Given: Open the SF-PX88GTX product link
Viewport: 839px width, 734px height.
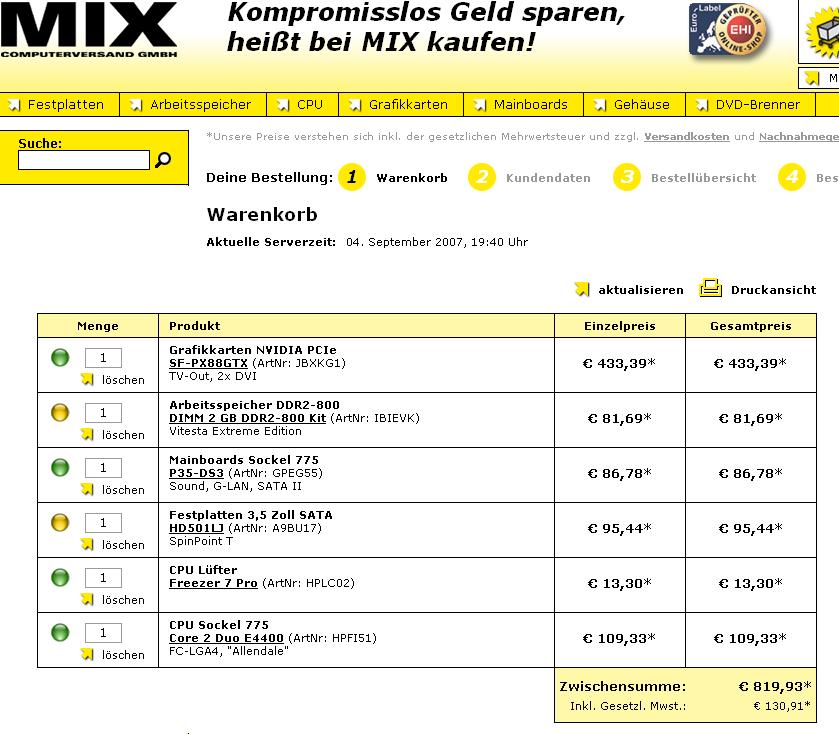Looking at the screenshot, I should pos(209,363).
